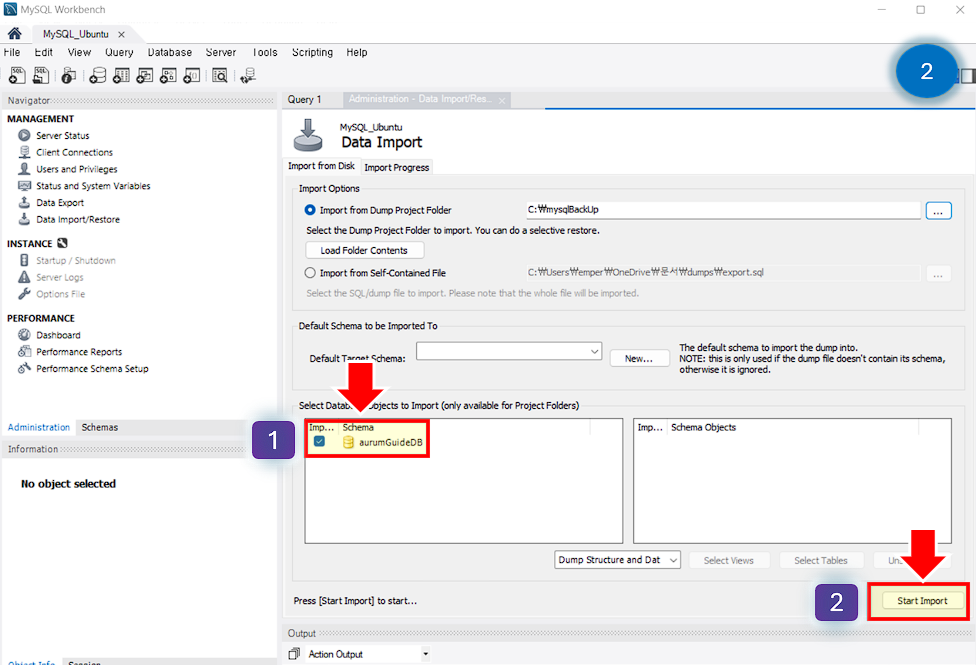Close the Administration - Data Import tab
Image resolution: width=976 pixels, height=665 pixels.
502,100
